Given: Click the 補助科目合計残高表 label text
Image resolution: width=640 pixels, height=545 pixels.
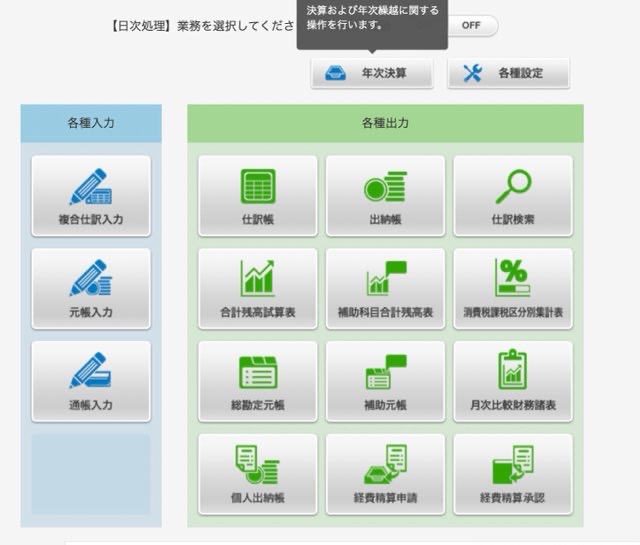Looking at the screenshot, I should coord(385,312).
